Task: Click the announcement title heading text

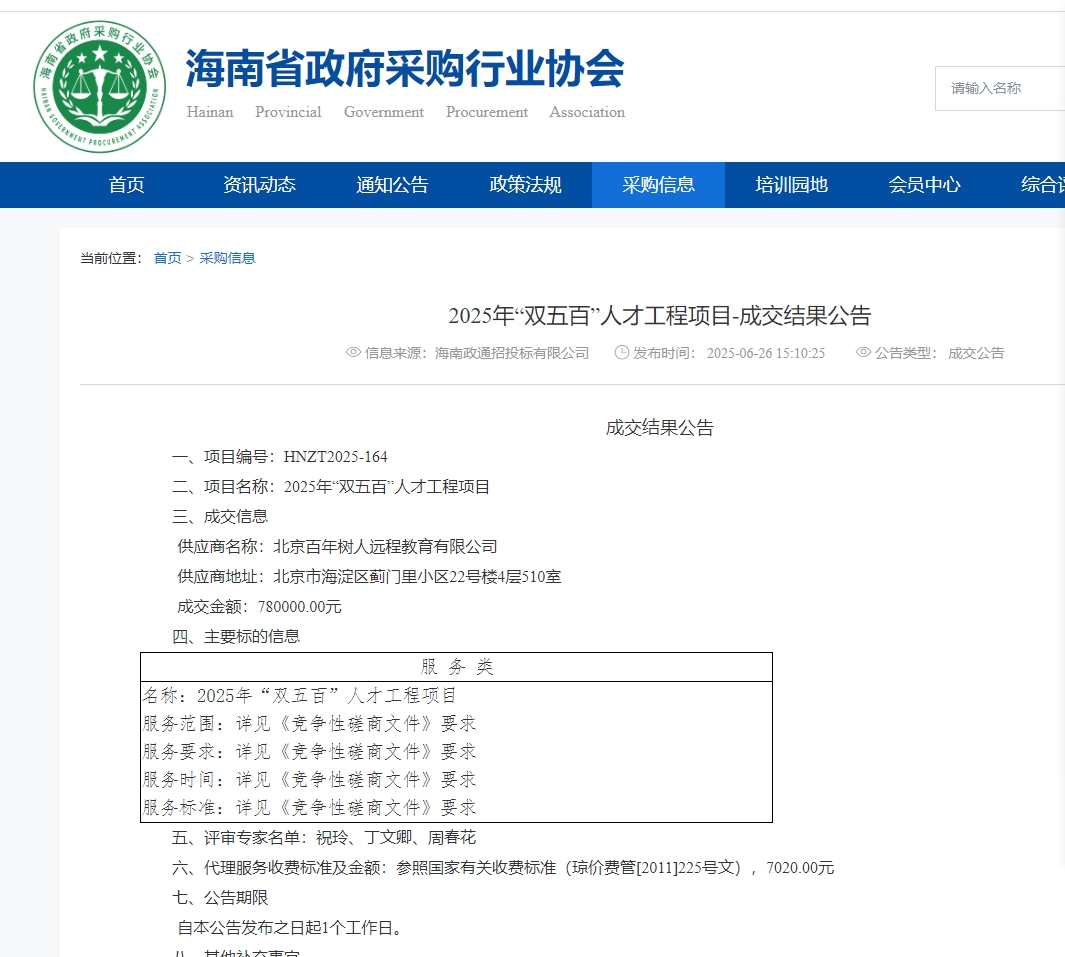Action: 659,316
